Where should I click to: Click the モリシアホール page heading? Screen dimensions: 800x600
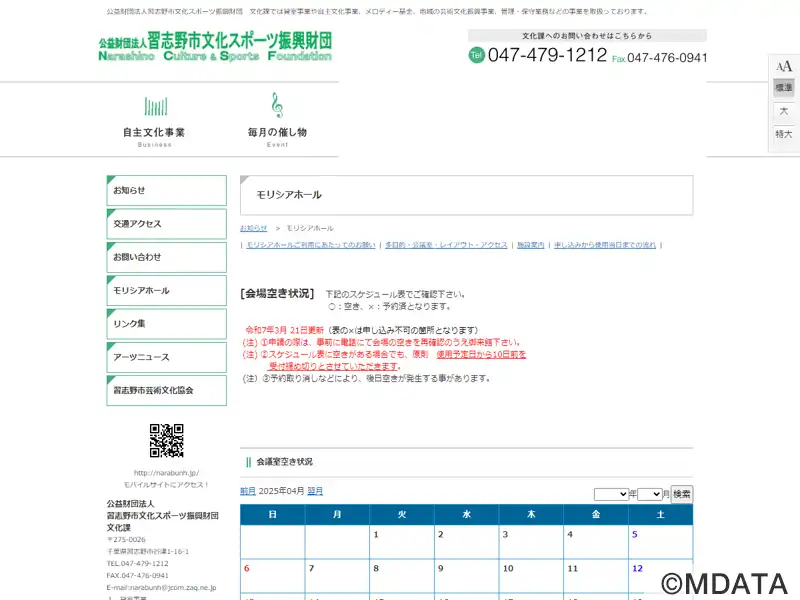pos(289,195)
